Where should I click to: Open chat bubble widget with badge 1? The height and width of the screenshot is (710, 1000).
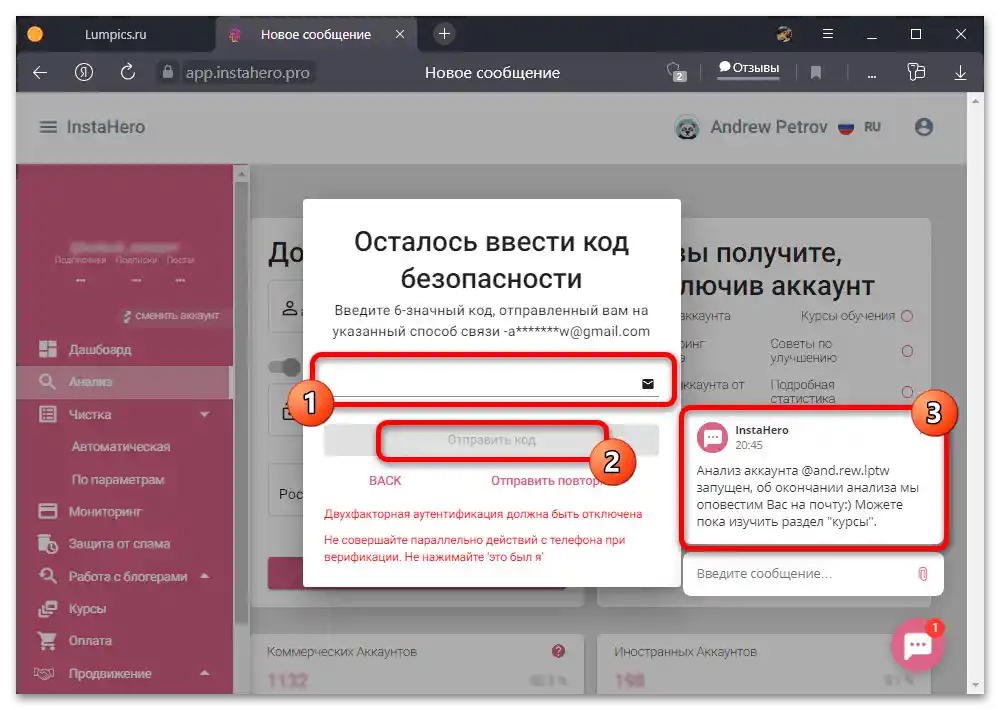[917, 645]
